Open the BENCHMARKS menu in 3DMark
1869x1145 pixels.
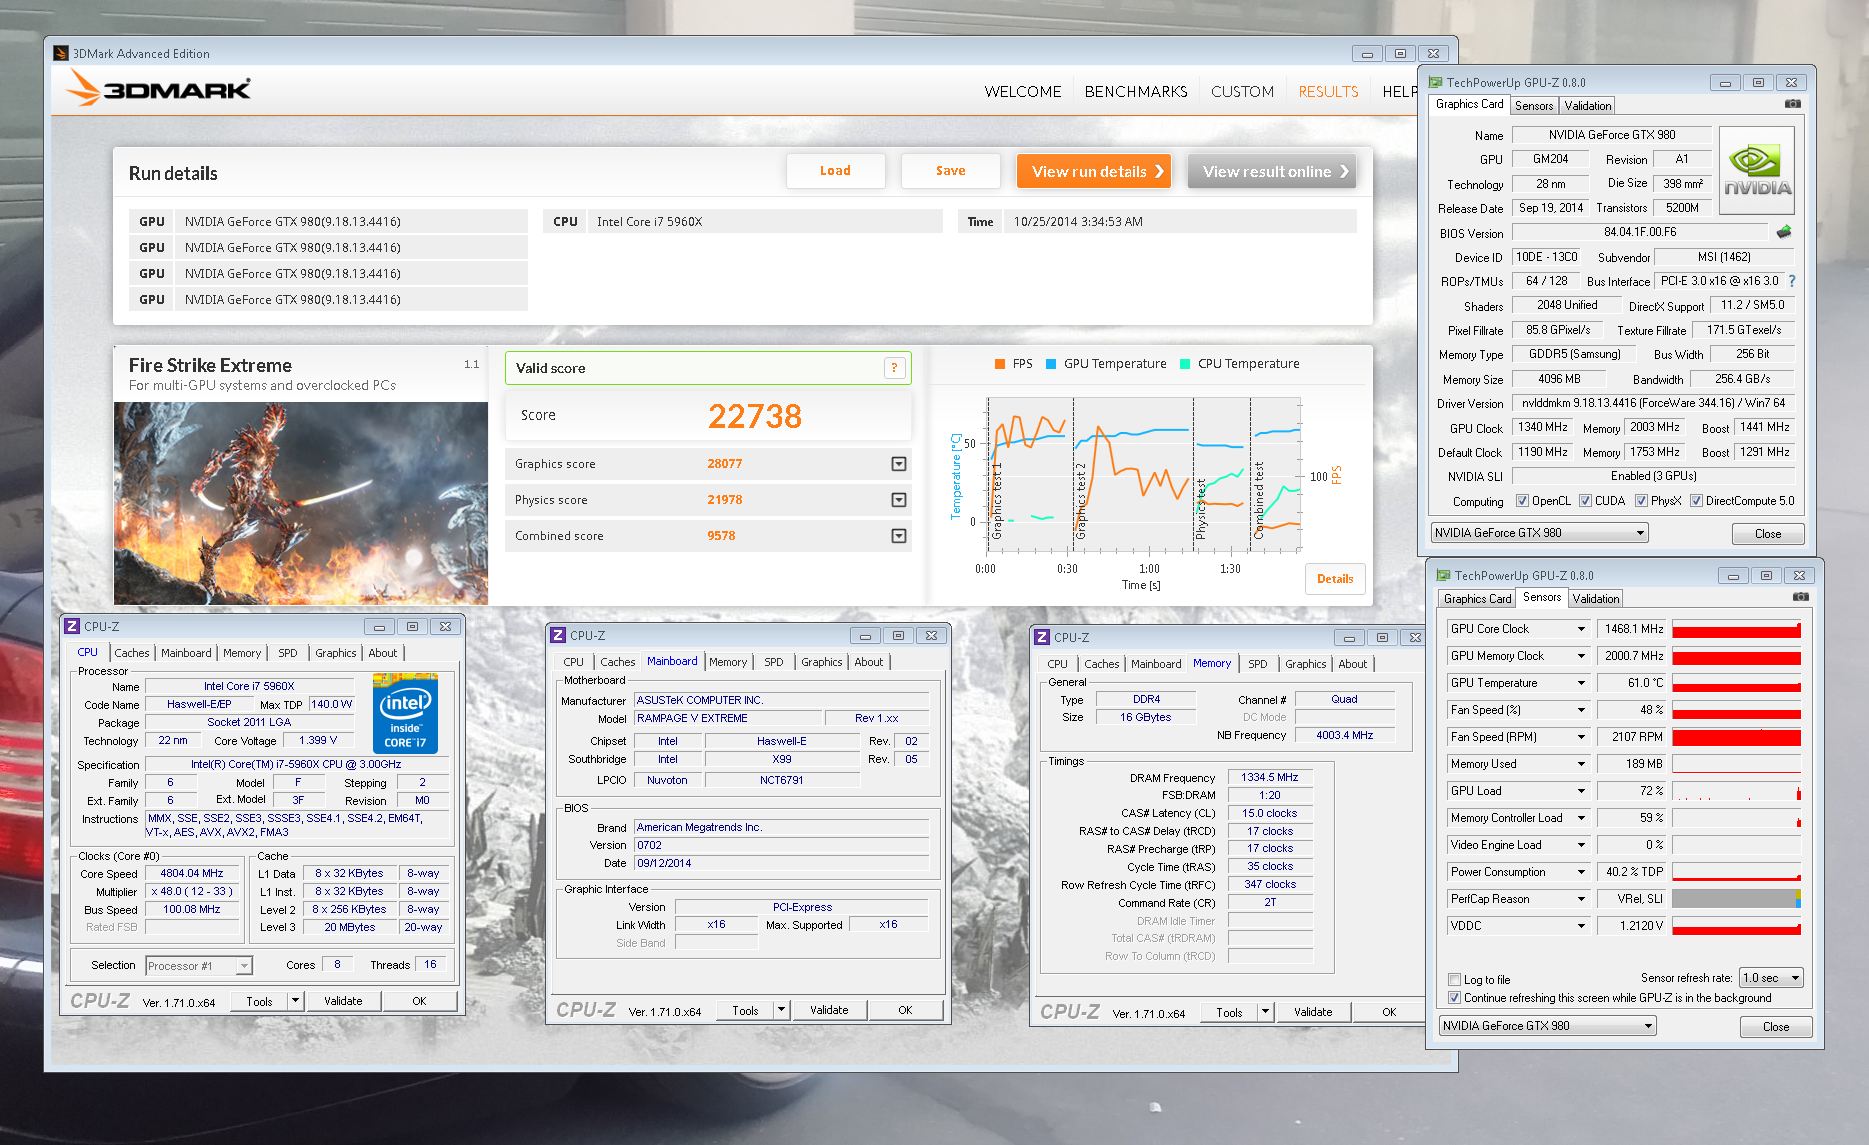[1136, 91]
